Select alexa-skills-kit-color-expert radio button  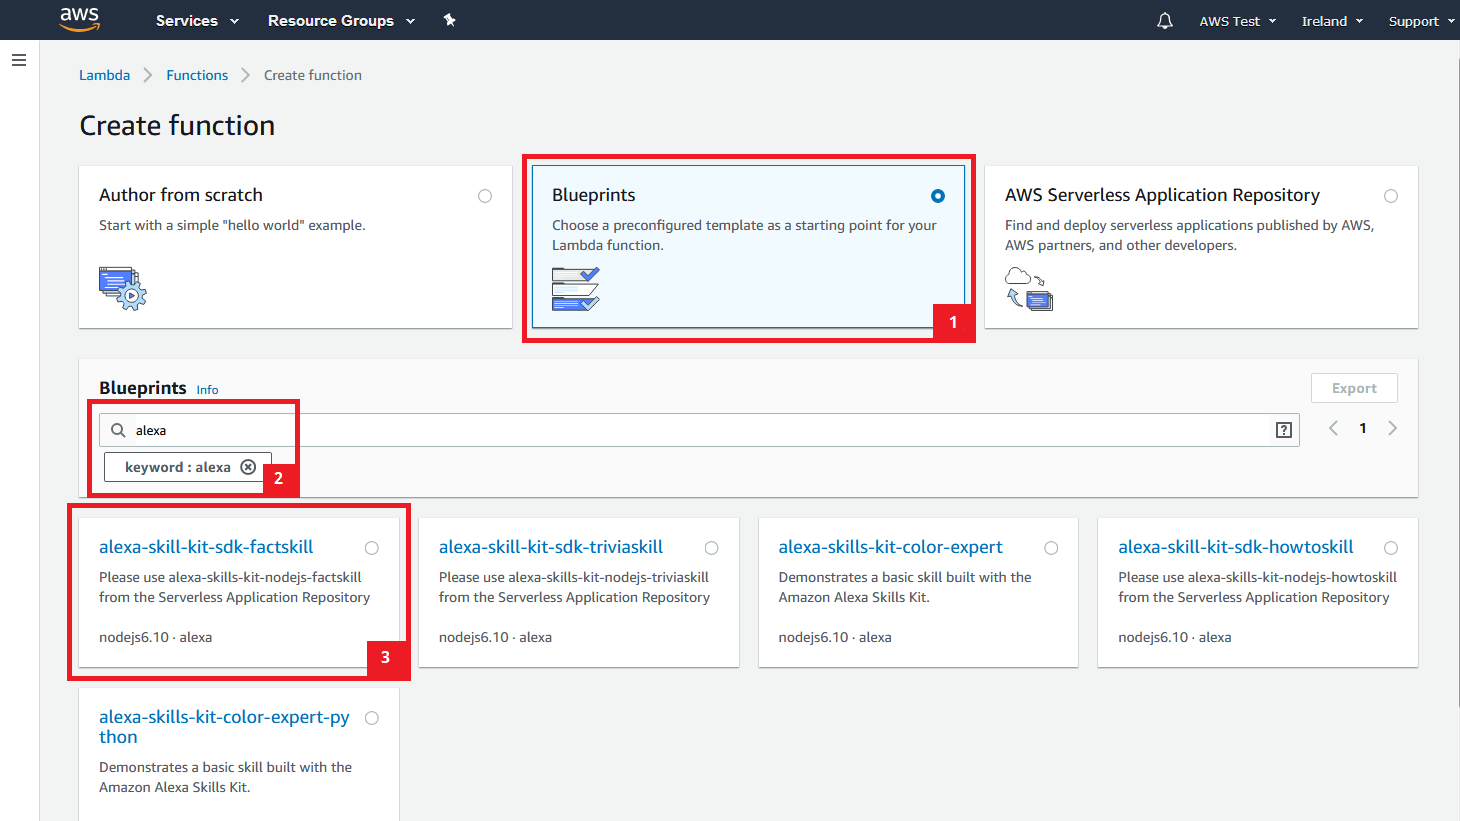pos(1051,548)
